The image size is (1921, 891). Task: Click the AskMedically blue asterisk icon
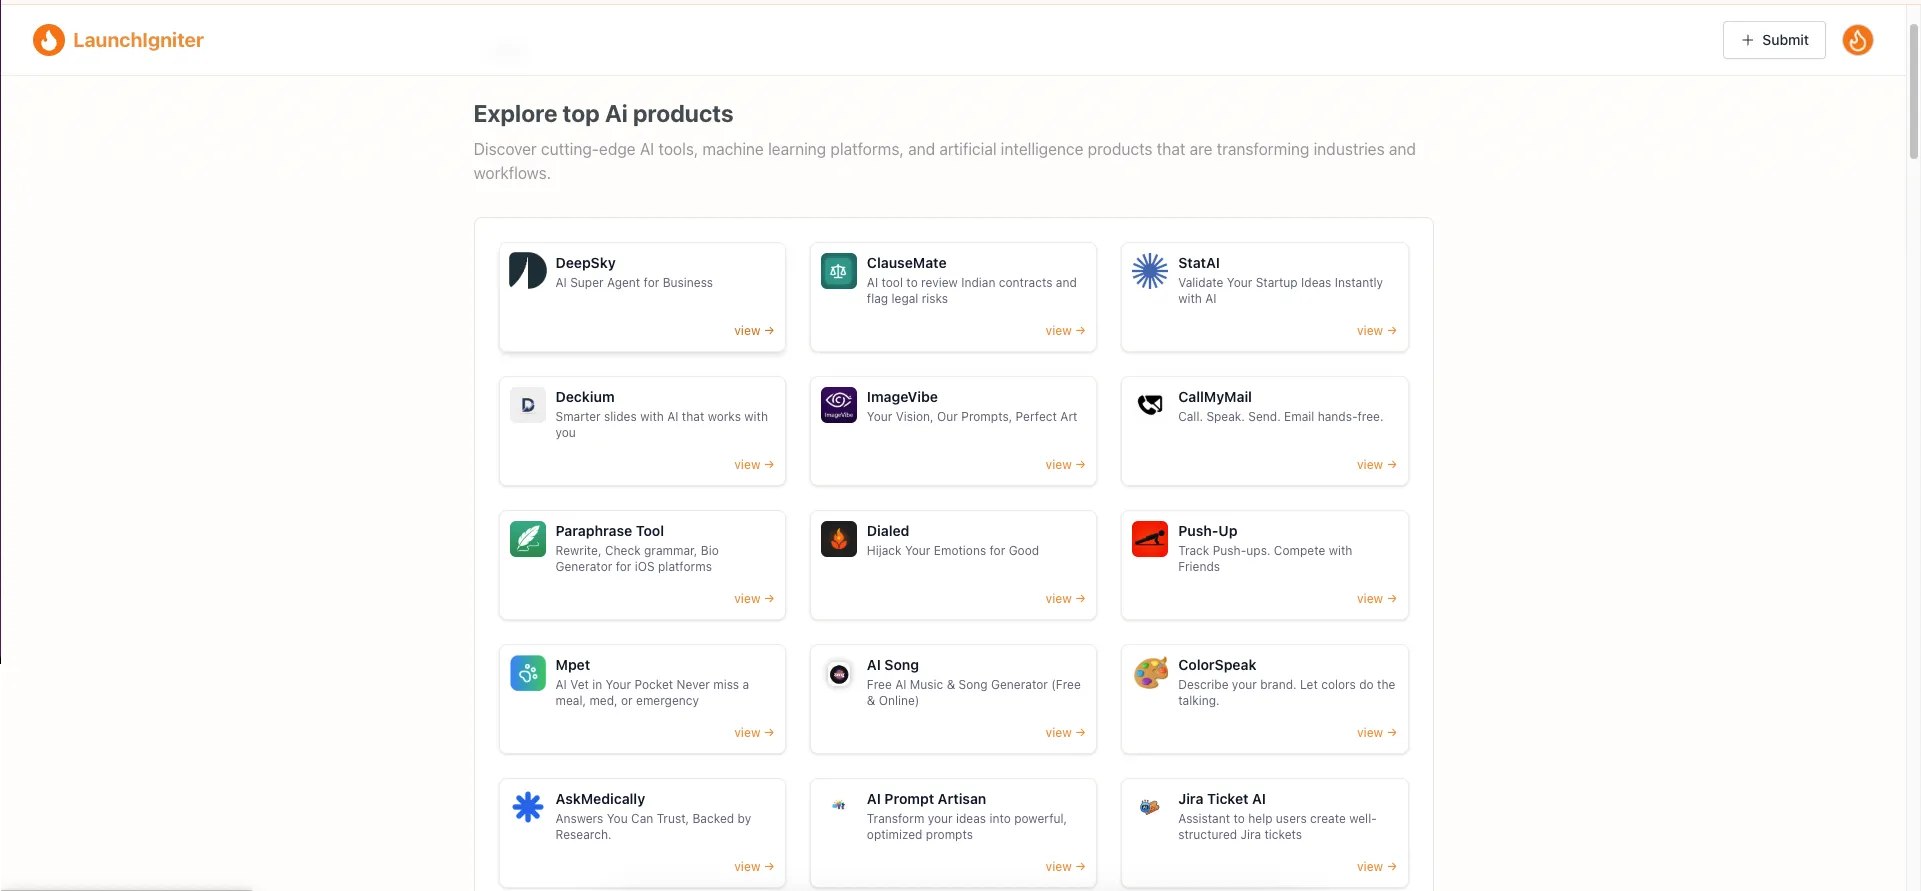pyautogui.click(x=527, y=807)
